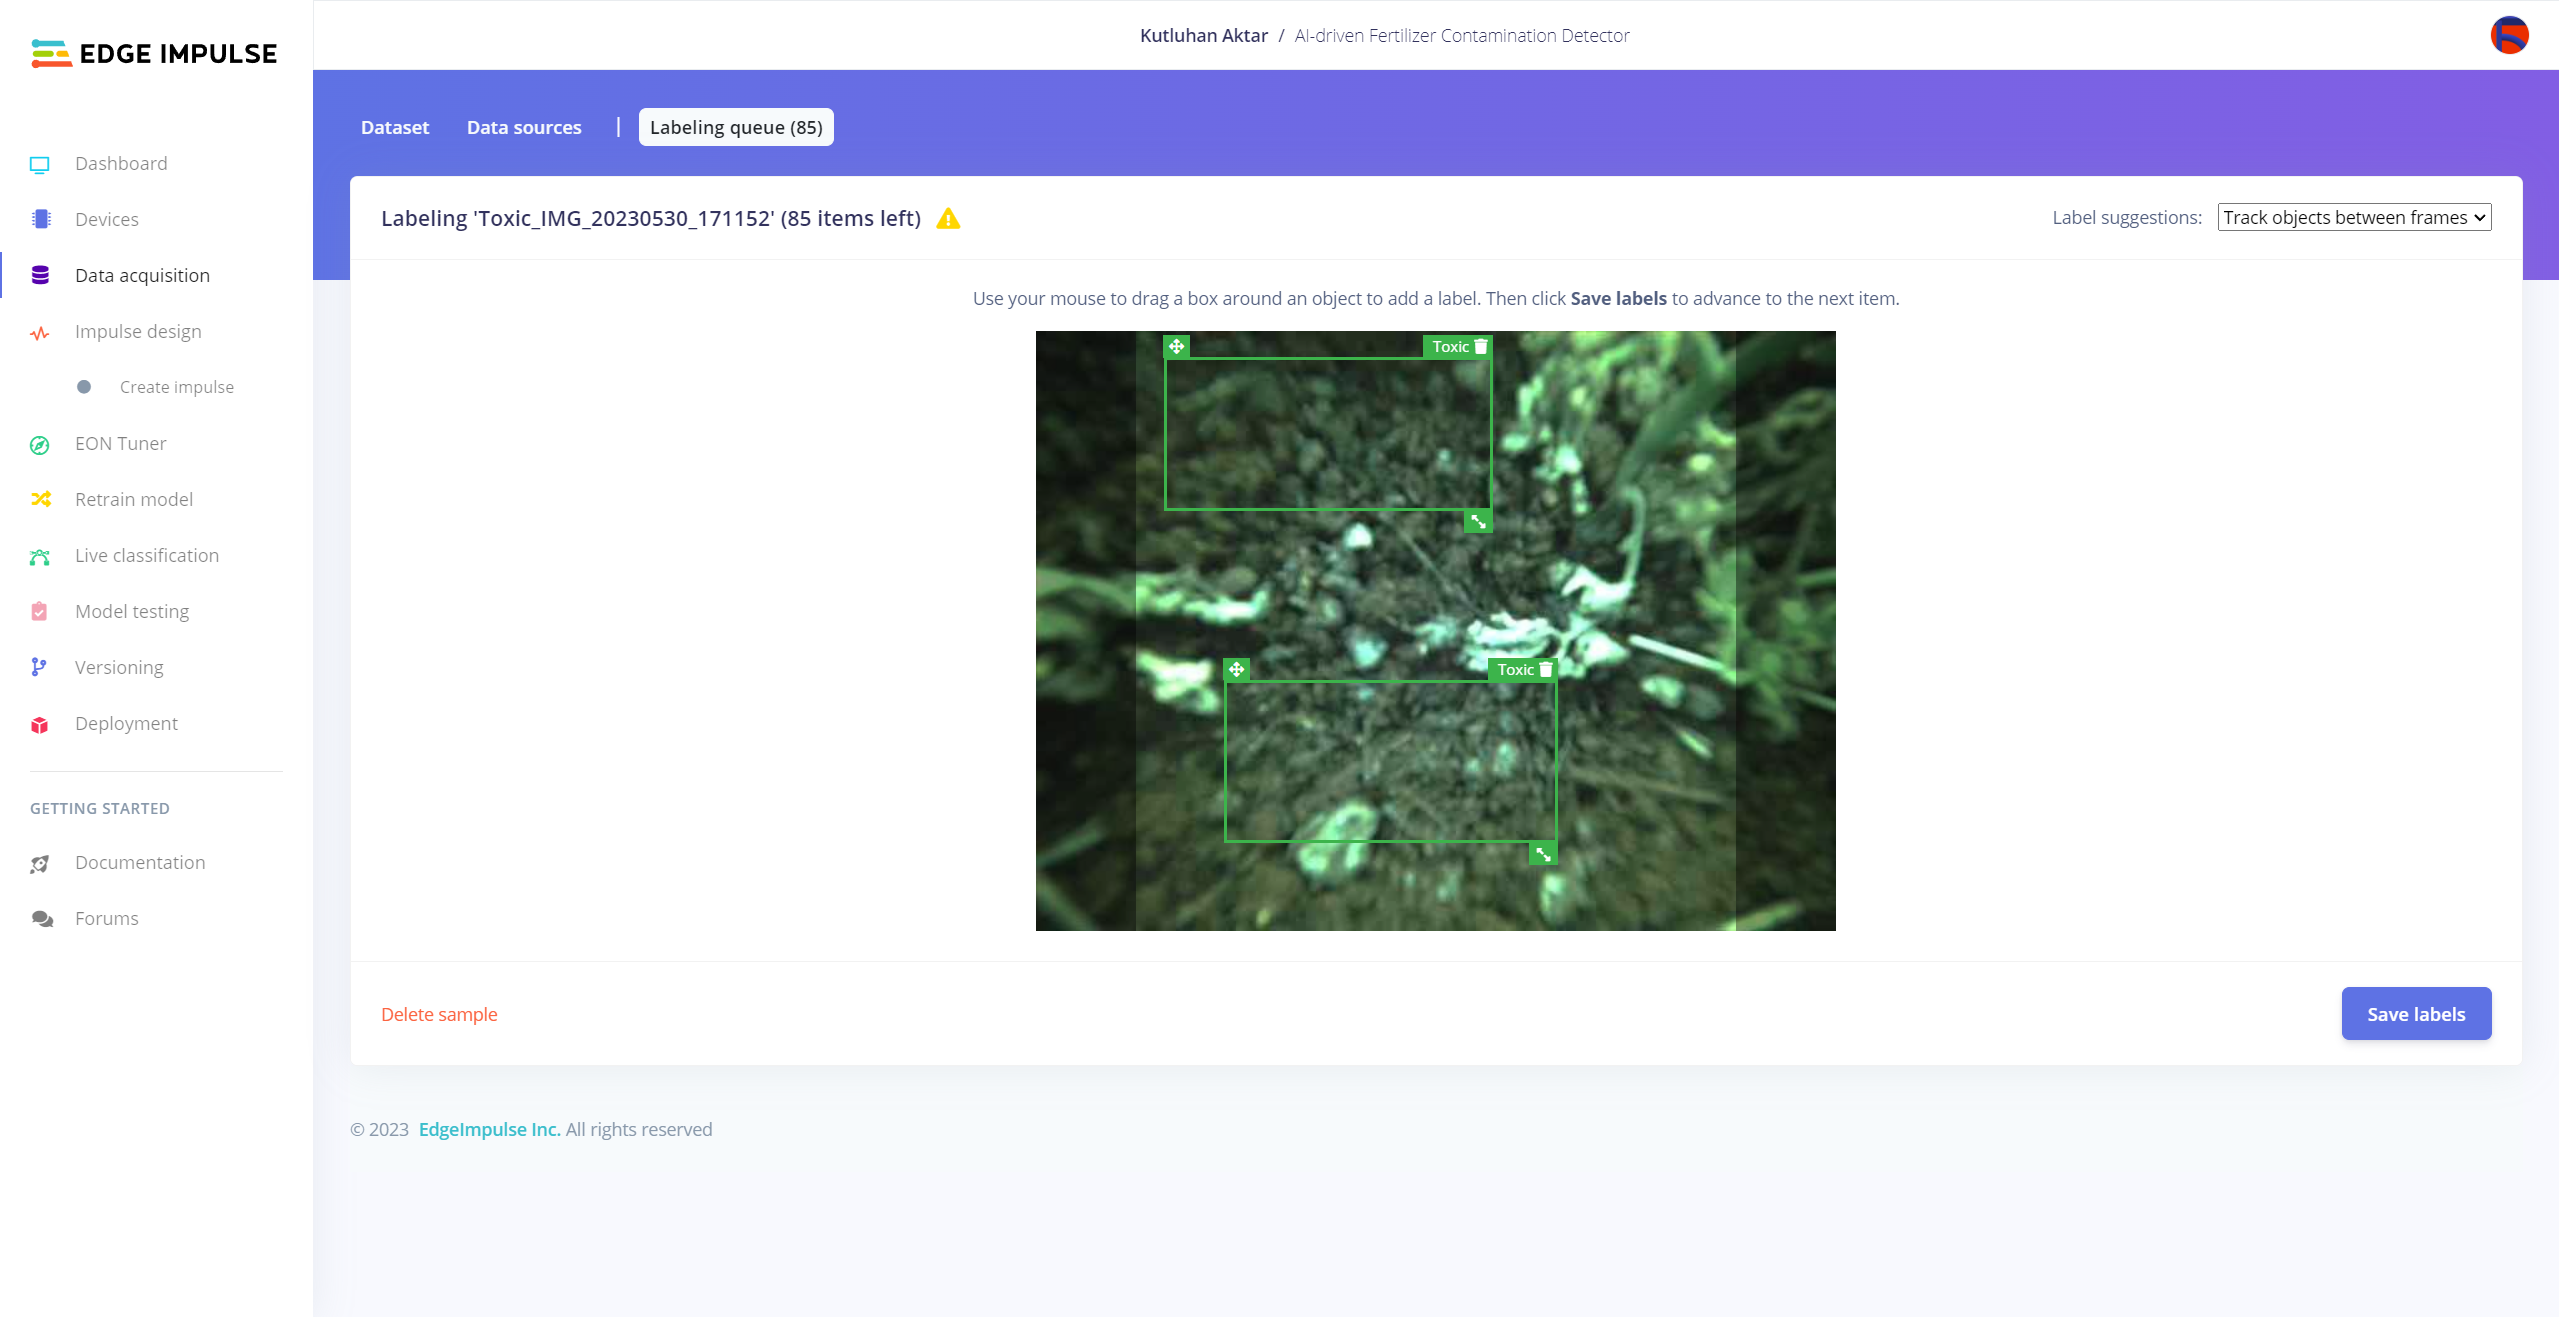Open EdgeImpulse Inc. footer link
Screen dimensions: 2559x1317
pyautogui.click(x=489, y=1129)
